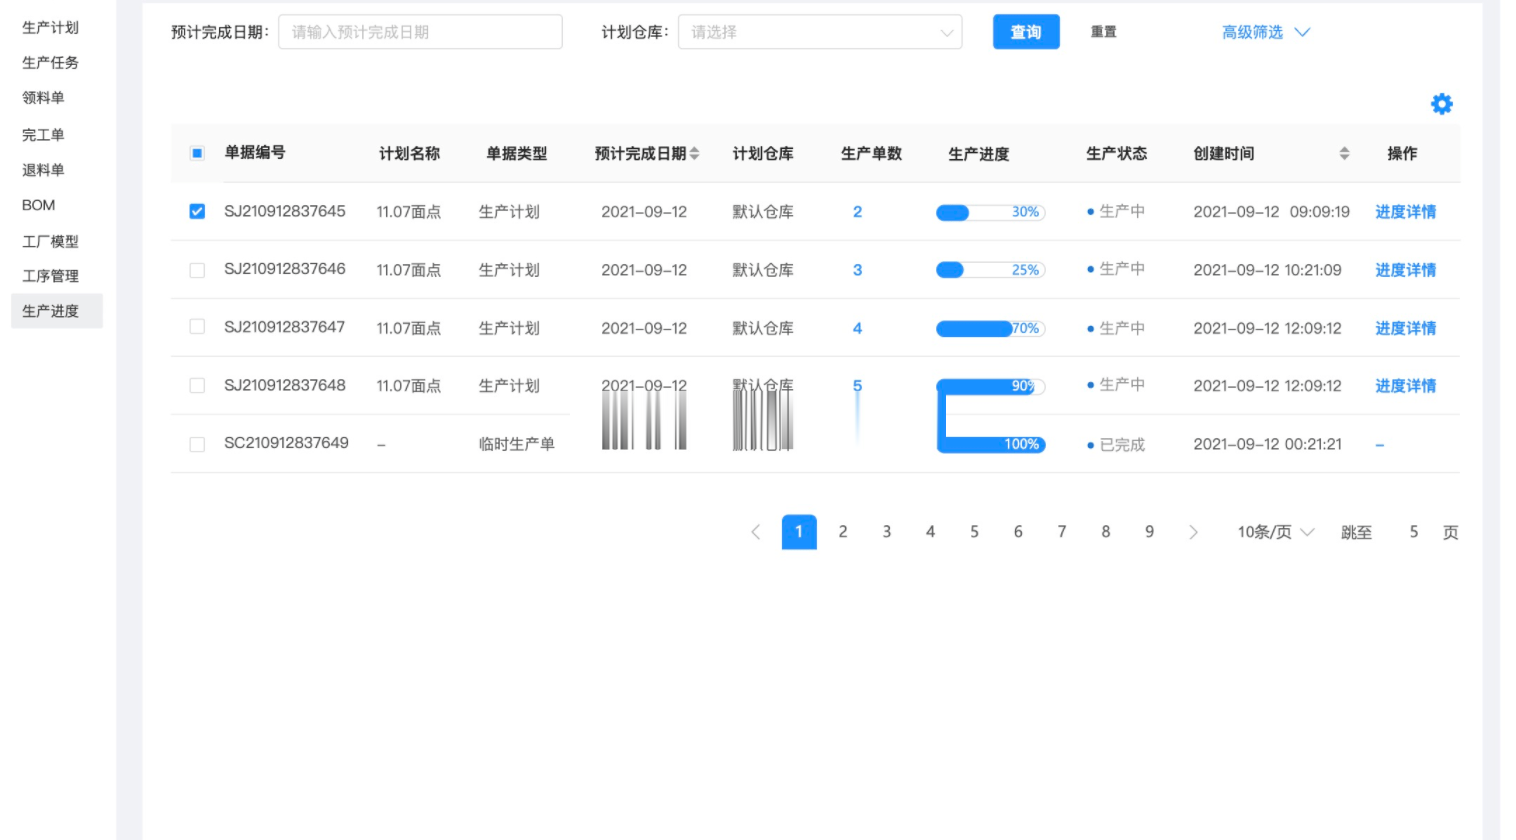
Task: Click the 查询 search button
Action: click(1026, 32)
